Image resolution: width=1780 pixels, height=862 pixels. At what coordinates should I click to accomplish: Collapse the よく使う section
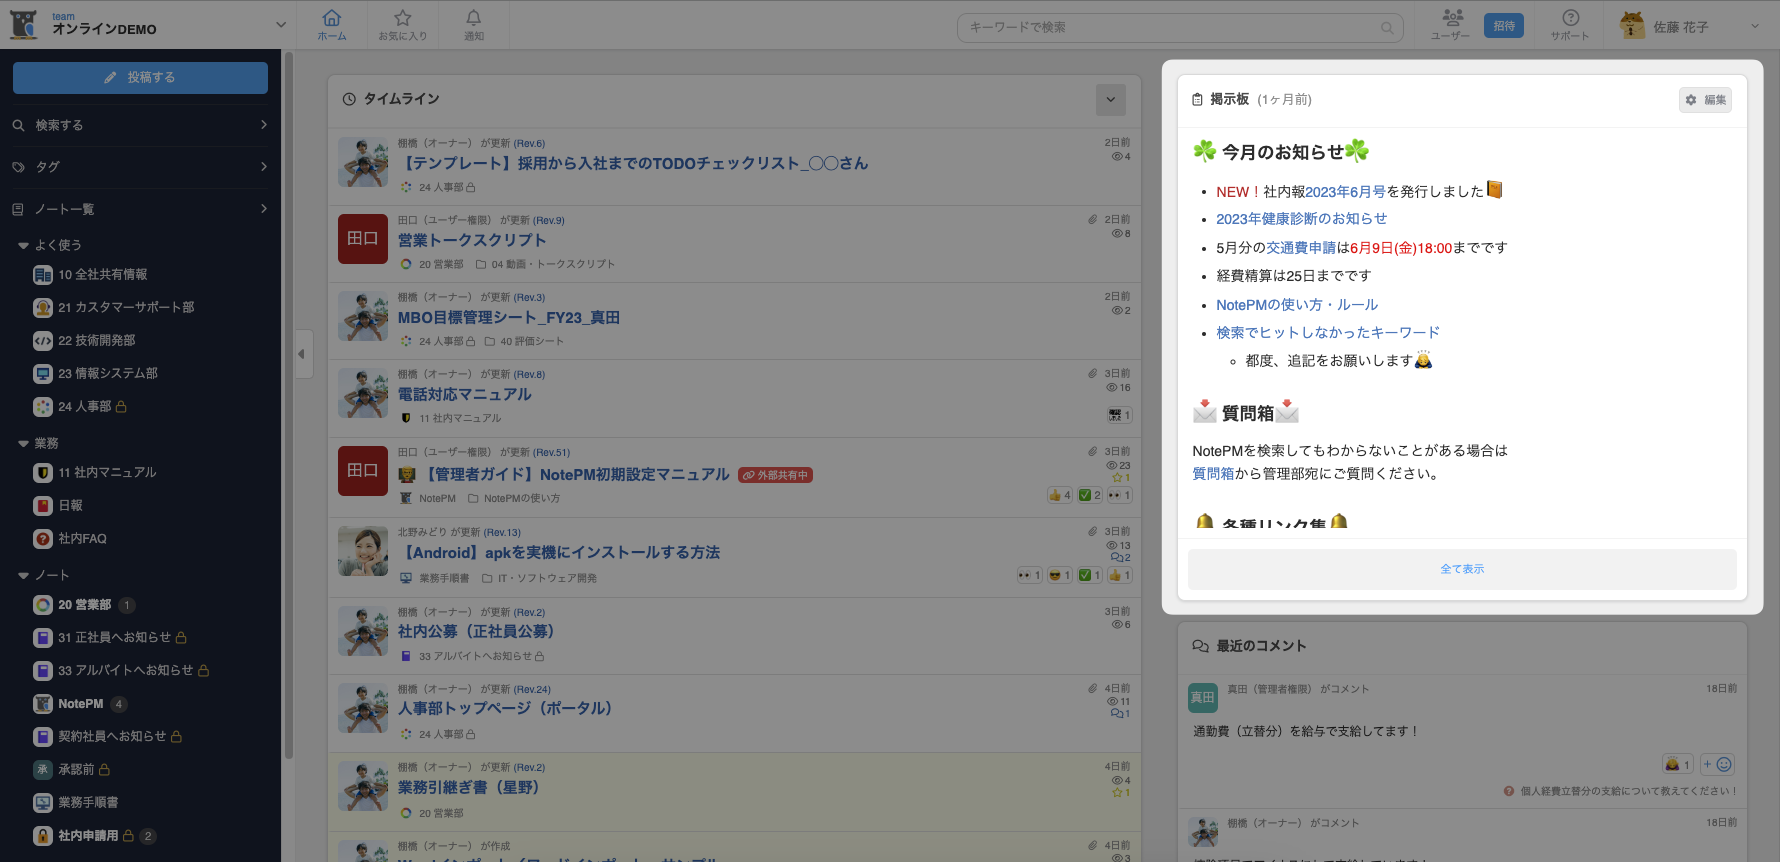(23, 245)
